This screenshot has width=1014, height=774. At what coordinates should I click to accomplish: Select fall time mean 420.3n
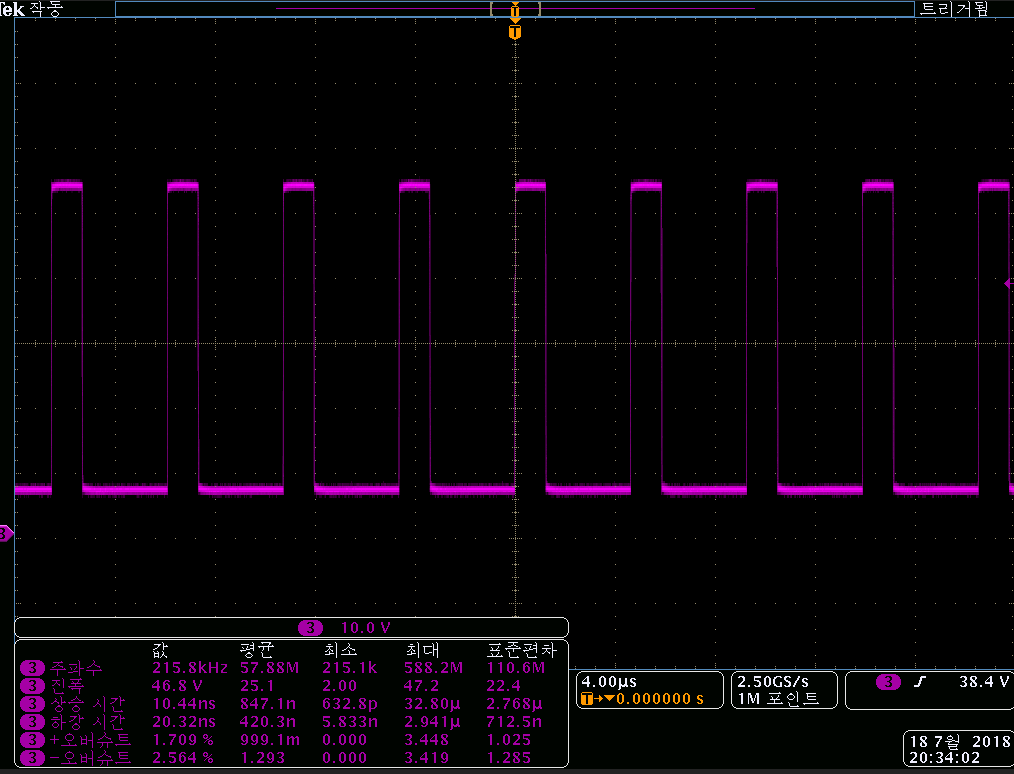[x=270, y=722]
